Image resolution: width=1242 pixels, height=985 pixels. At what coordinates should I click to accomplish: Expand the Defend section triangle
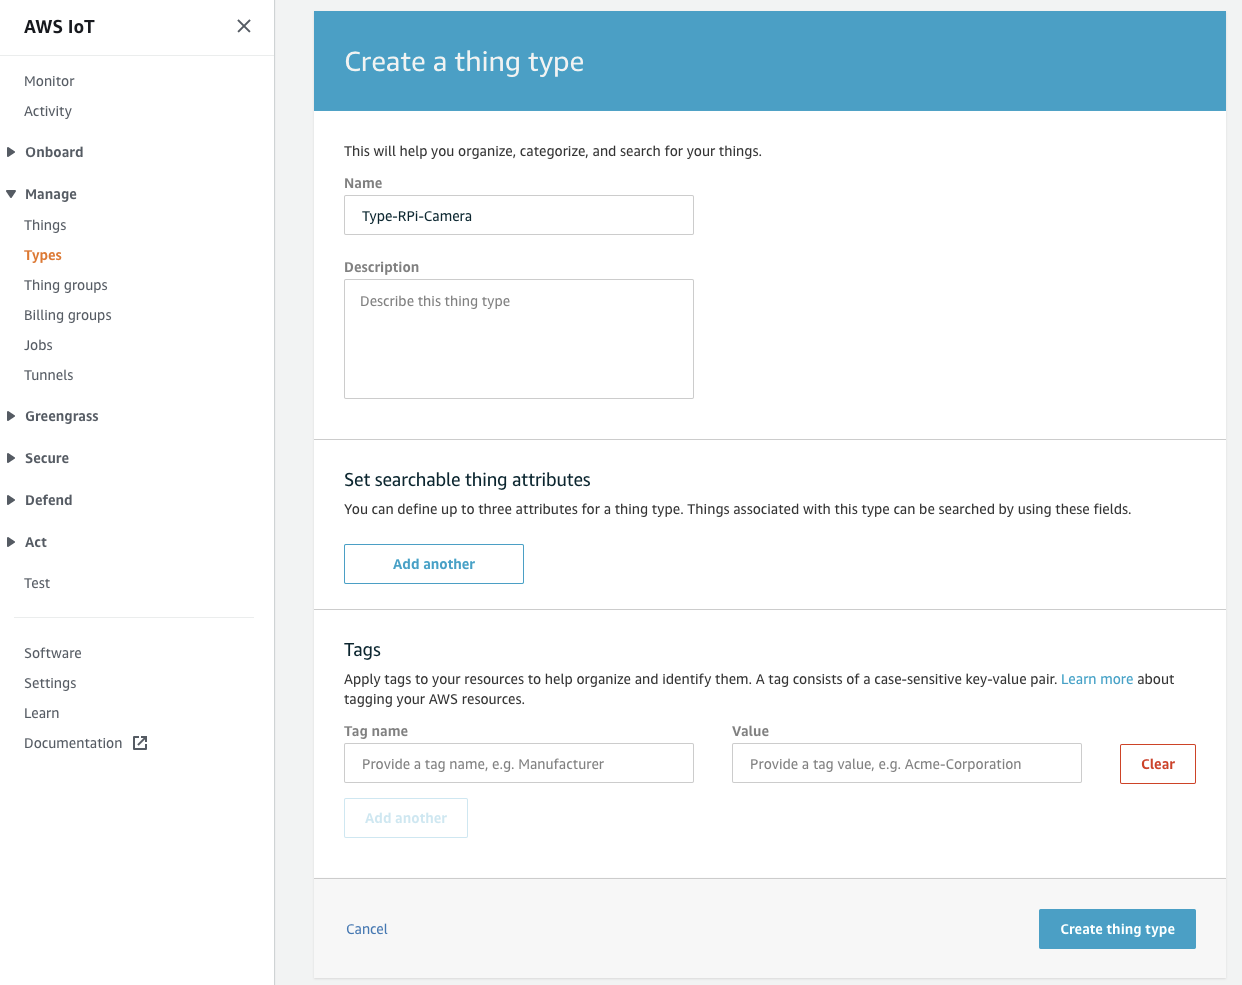pos(11,500)
